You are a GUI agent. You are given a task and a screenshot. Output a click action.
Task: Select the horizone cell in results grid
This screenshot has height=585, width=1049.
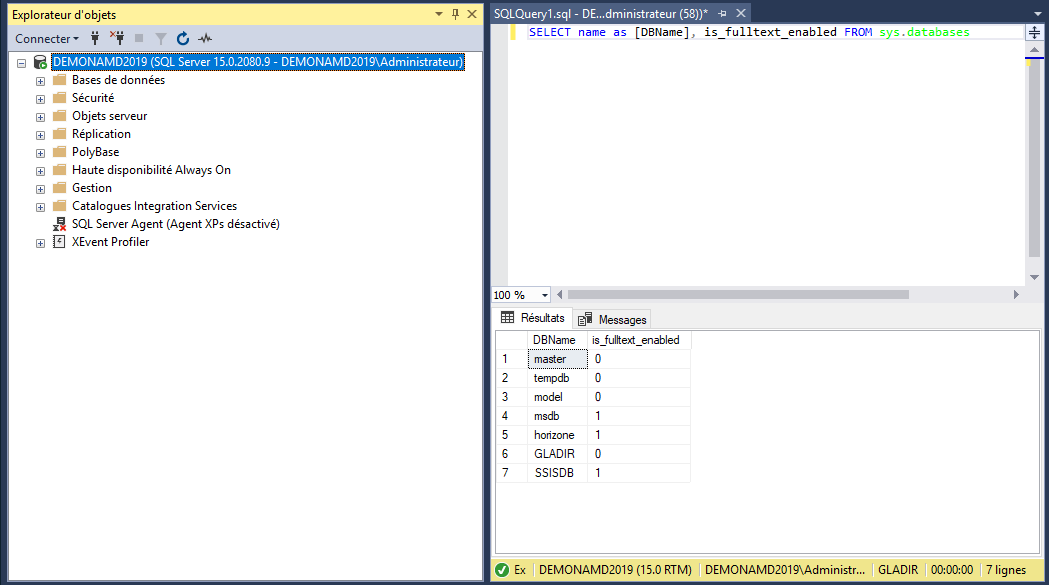[554, 435]
